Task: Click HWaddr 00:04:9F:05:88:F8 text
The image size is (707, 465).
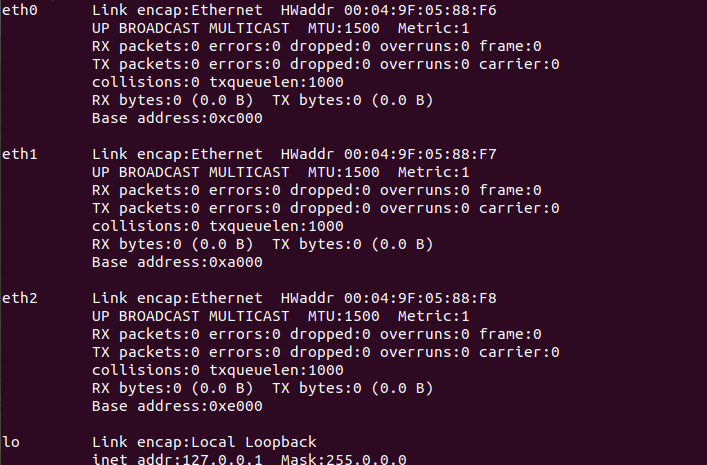Action: pyautogui.click(x=389, y=298)
